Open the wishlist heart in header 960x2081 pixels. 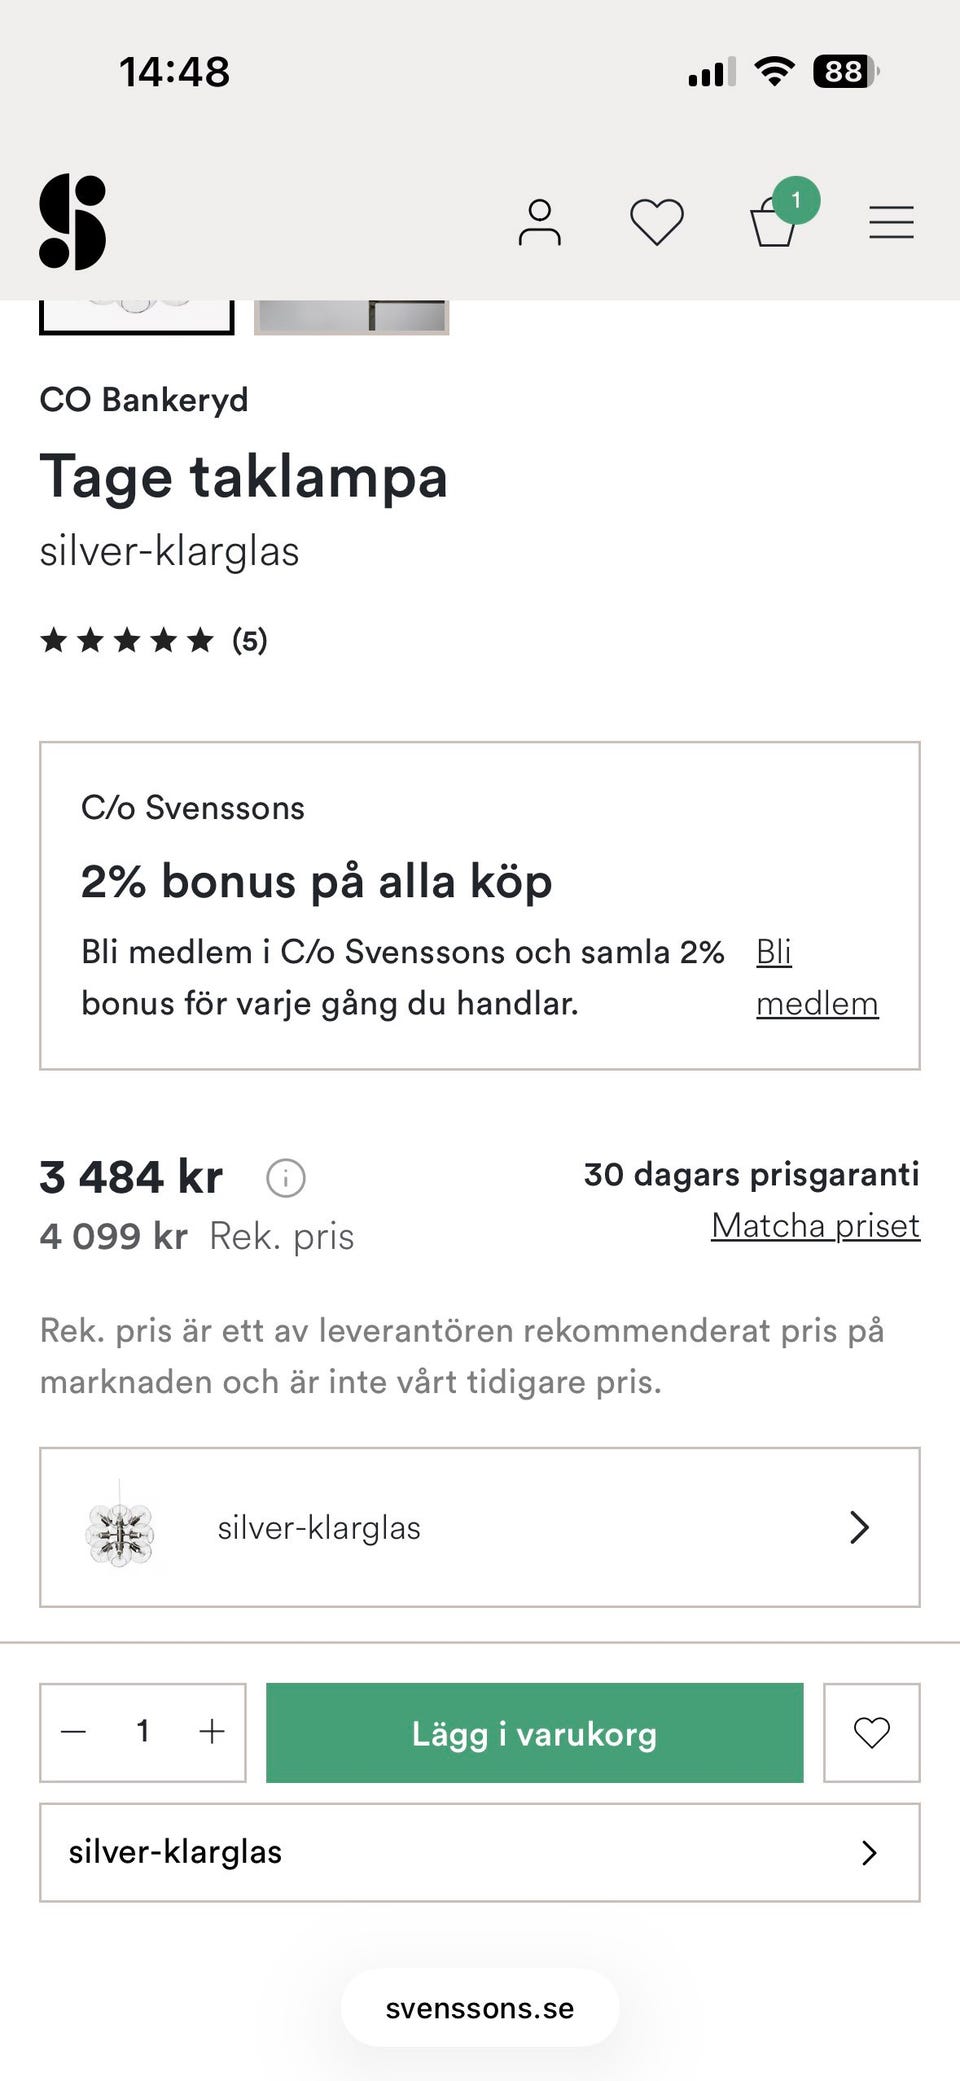(656, 222)
